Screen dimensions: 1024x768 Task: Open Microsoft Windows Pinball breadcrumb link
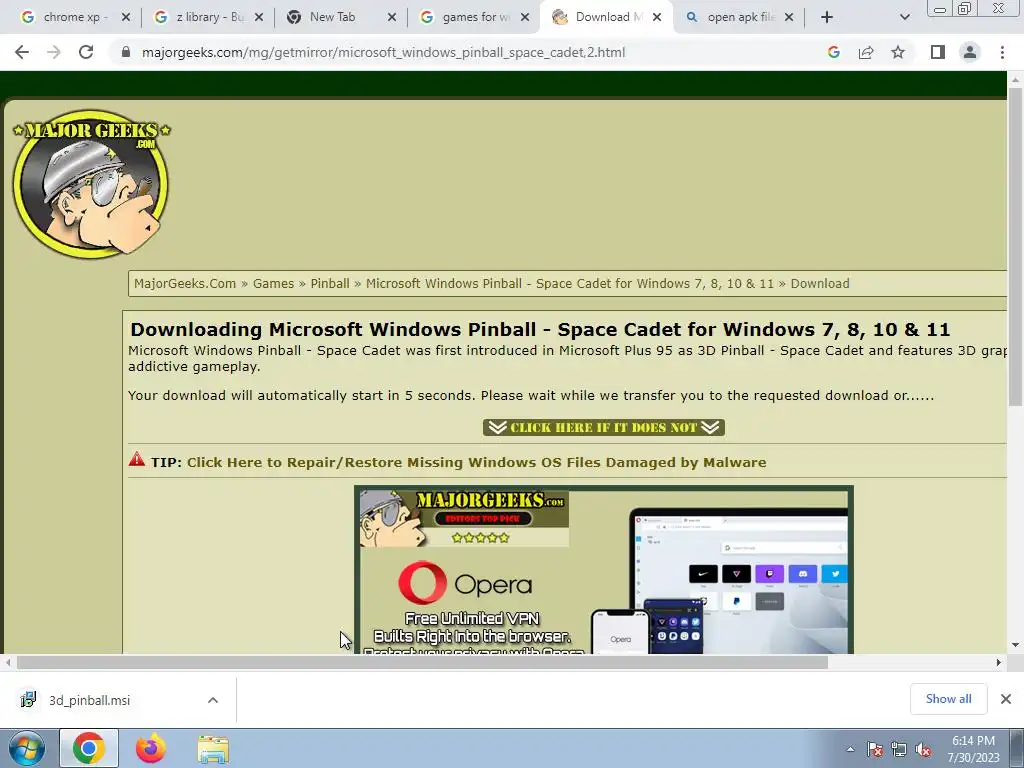click(569, 283)
